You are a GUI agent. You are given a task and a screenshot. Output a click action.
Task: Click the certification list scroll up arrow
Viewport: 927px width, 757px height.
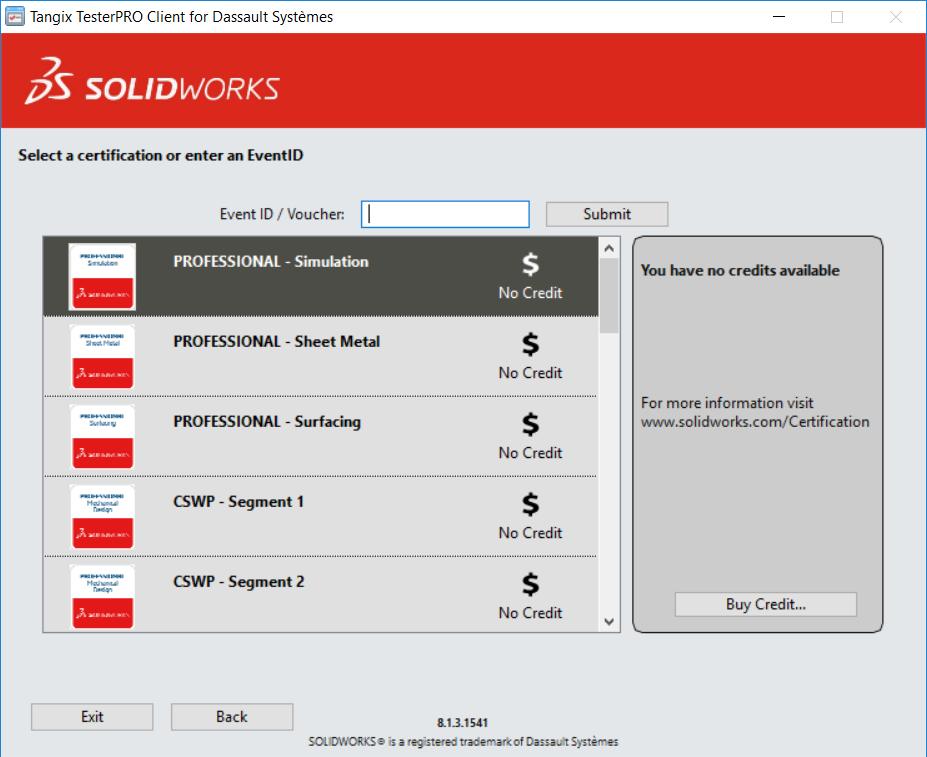point(609,248)
